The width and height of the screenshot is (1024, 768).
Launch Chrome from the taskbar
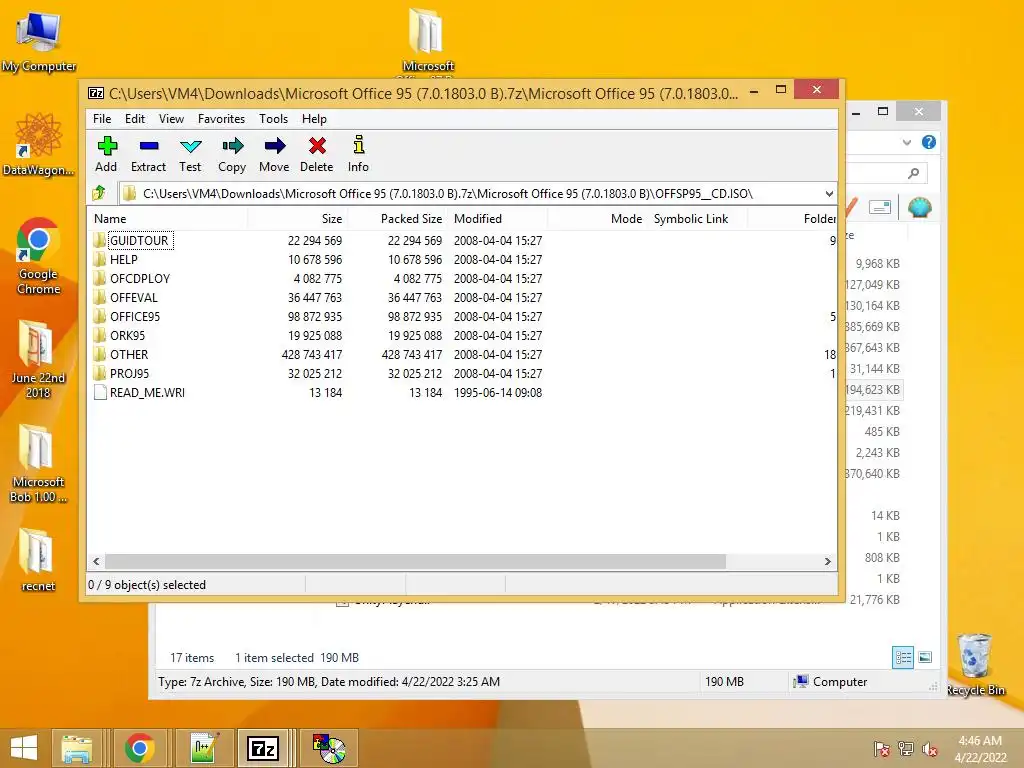coord(139,748)
